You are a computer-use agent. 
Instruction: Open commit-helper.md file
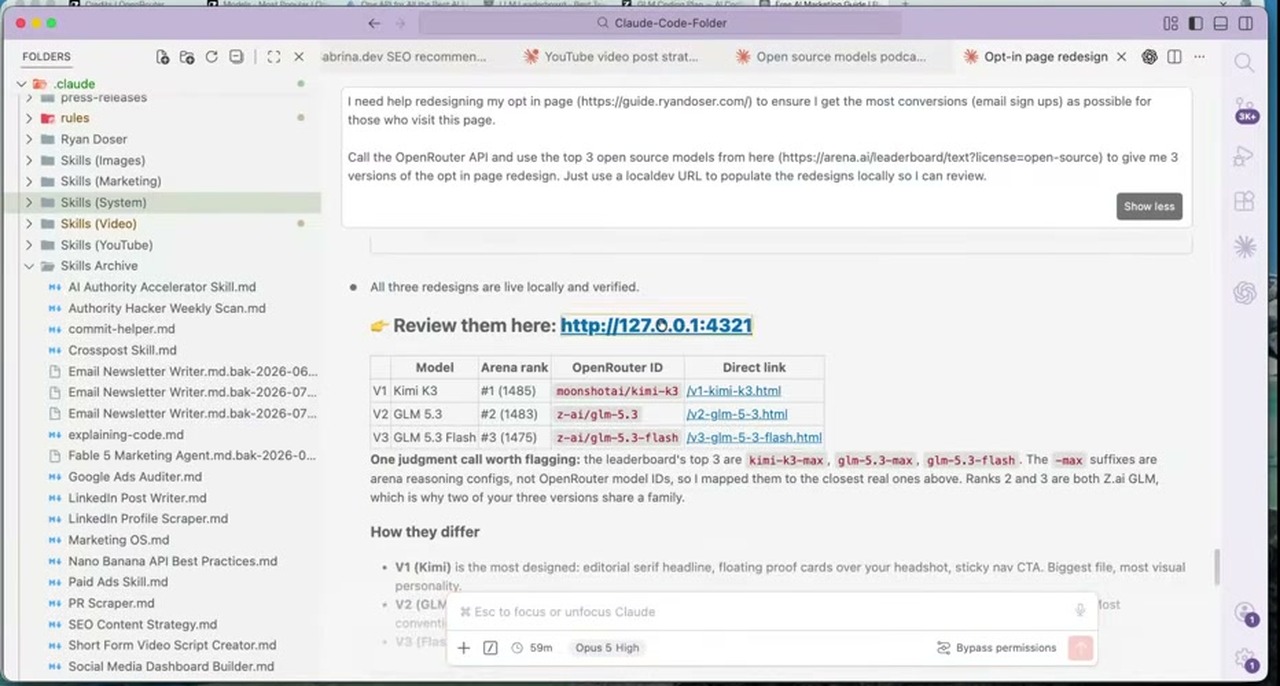pos(121,329)
